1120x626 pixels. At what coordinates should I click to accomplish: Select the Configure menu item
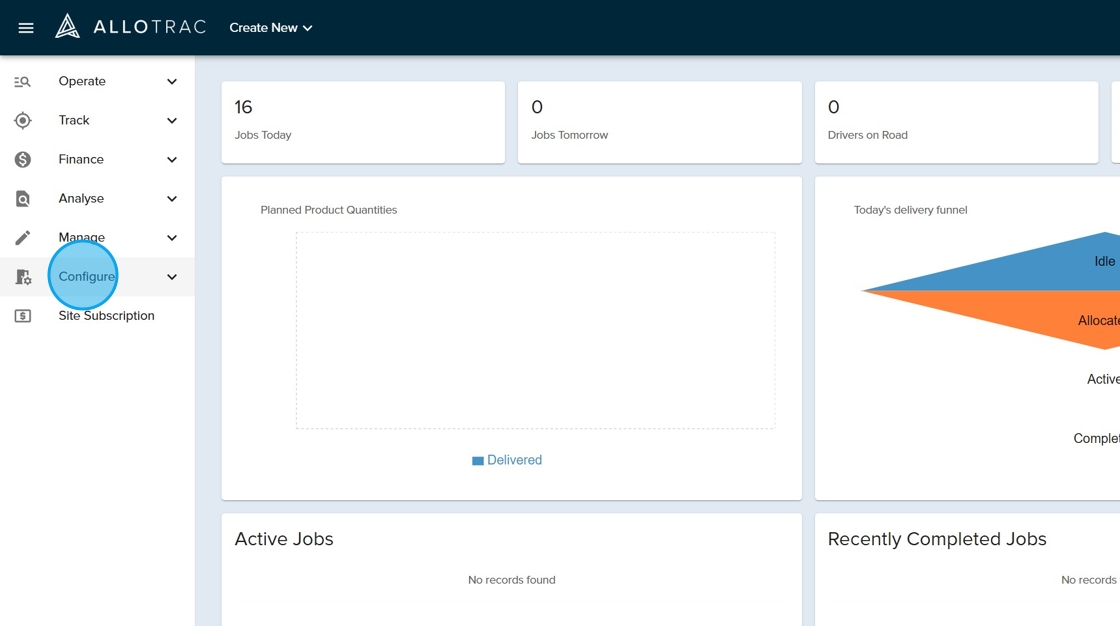[x=87, y=277]
